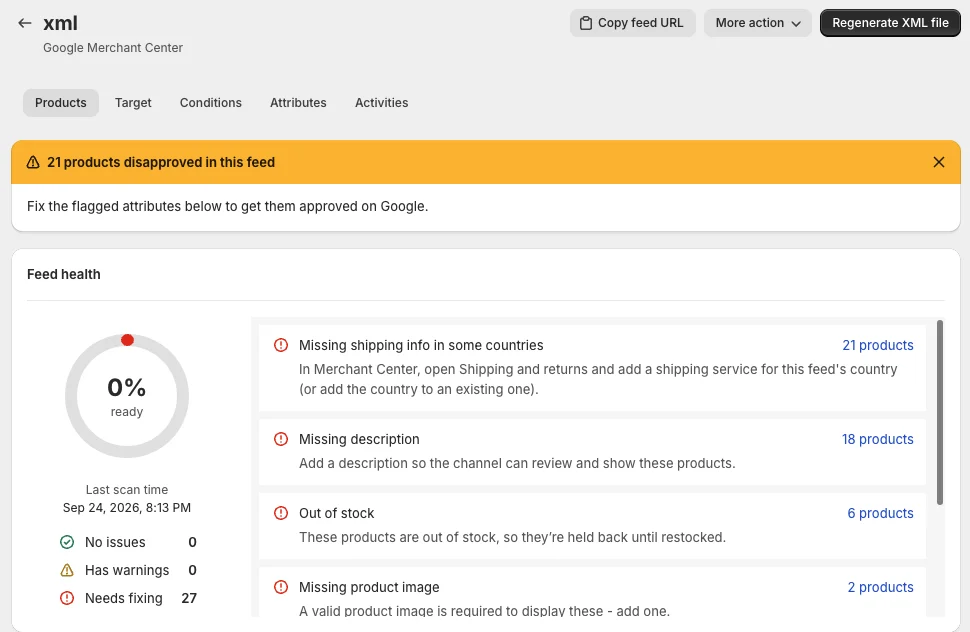
Task: Click the yellow warning icon beside Has warnings
Action: tap(67, 570)
